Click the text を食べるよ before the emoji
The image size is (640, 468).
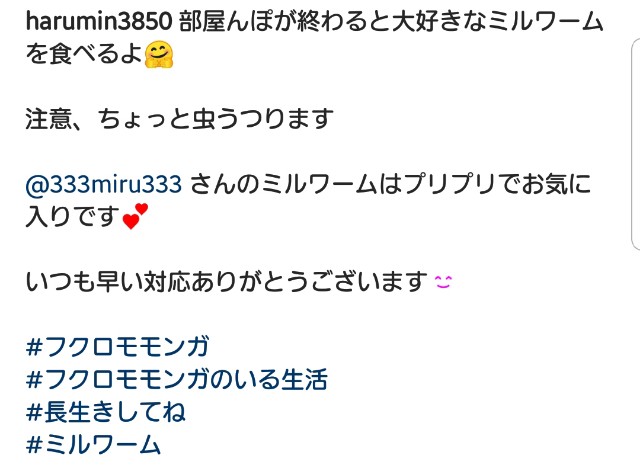pyautogui.click(x=84, y=54)
